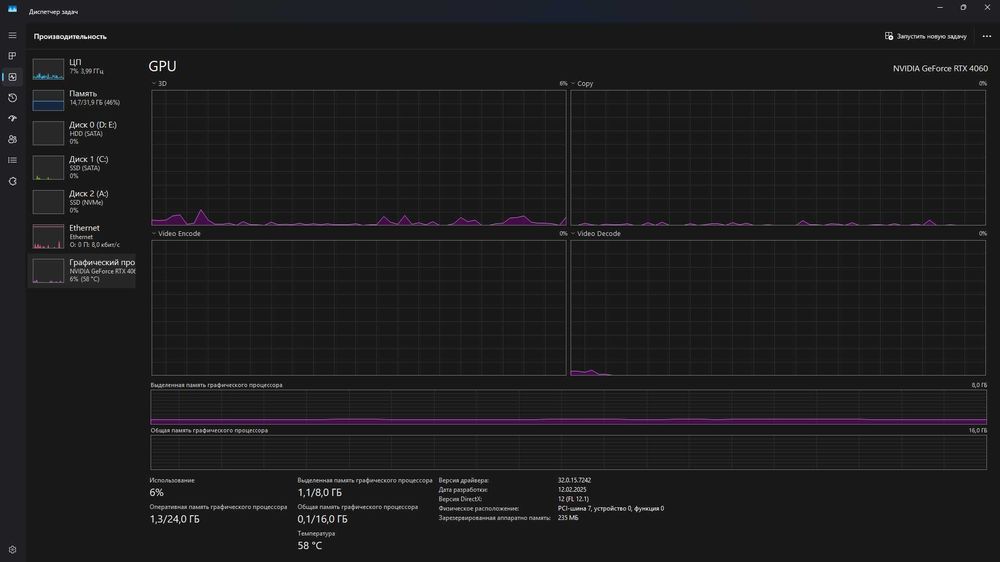Viewport: 1000px width, 562px height.
Task: Click the 0,1/16,0 ГБ shared memory value
Action: coord(323,519)
